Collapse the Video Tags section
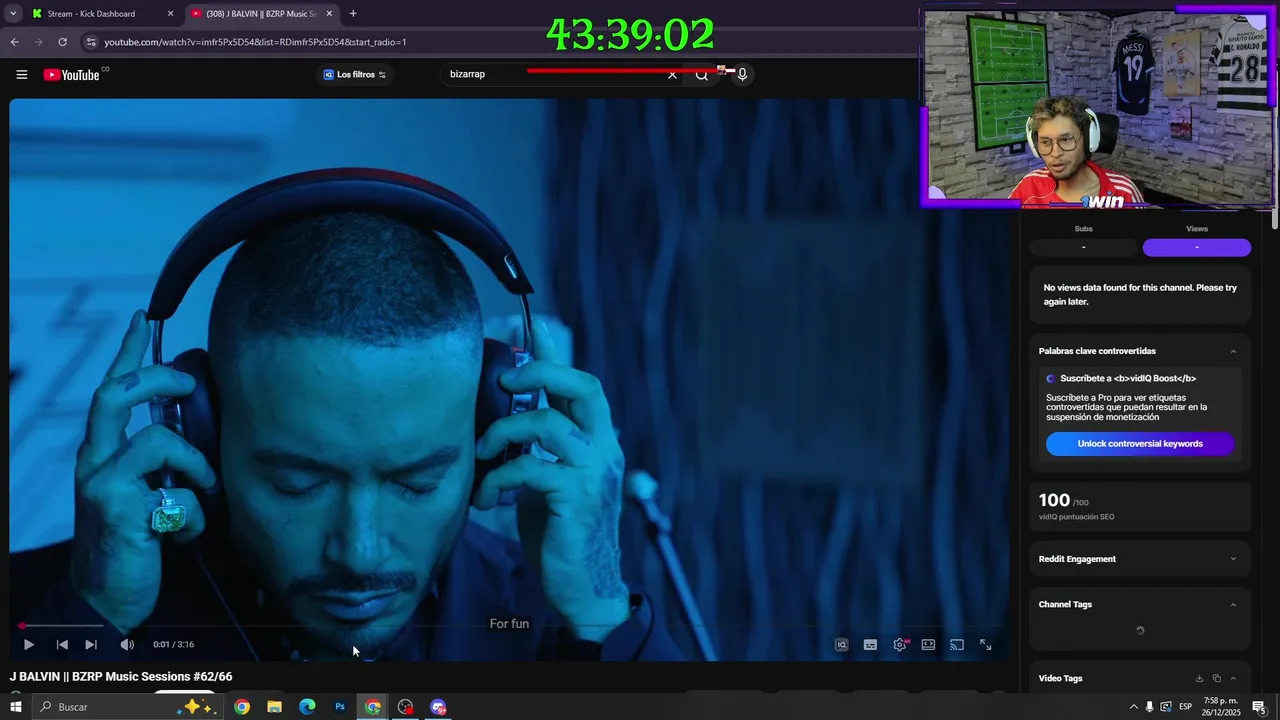 tap(1233, 678)
